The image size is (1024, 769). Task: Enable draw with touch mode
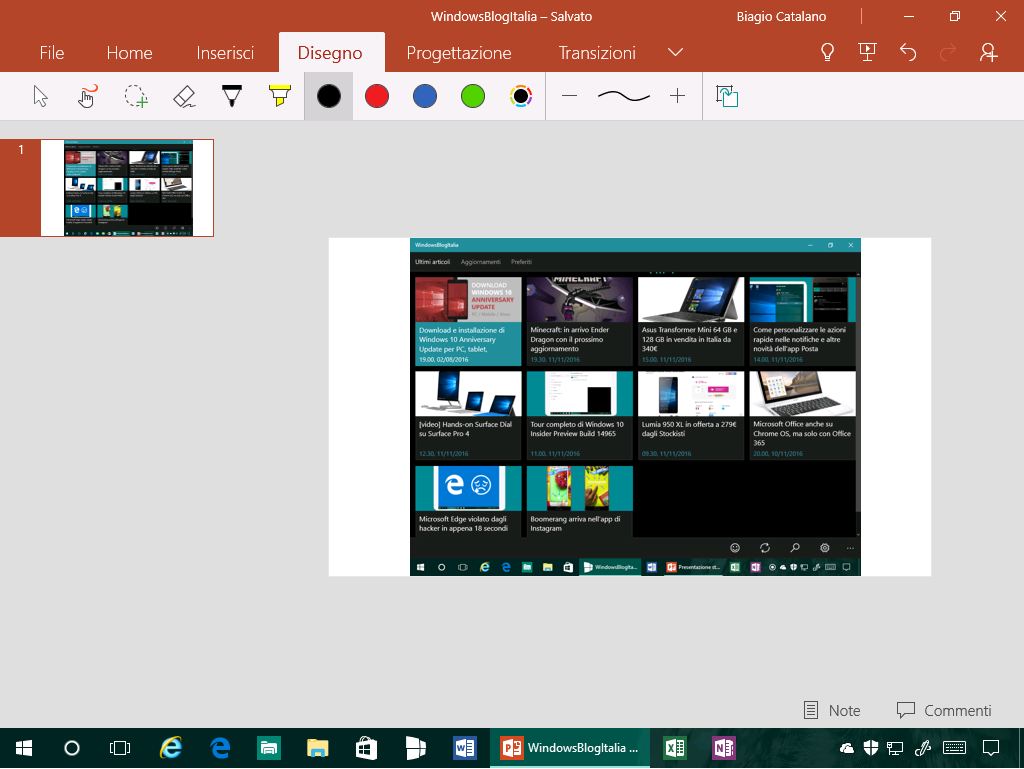pyautogui.click(x=88, y=97)
